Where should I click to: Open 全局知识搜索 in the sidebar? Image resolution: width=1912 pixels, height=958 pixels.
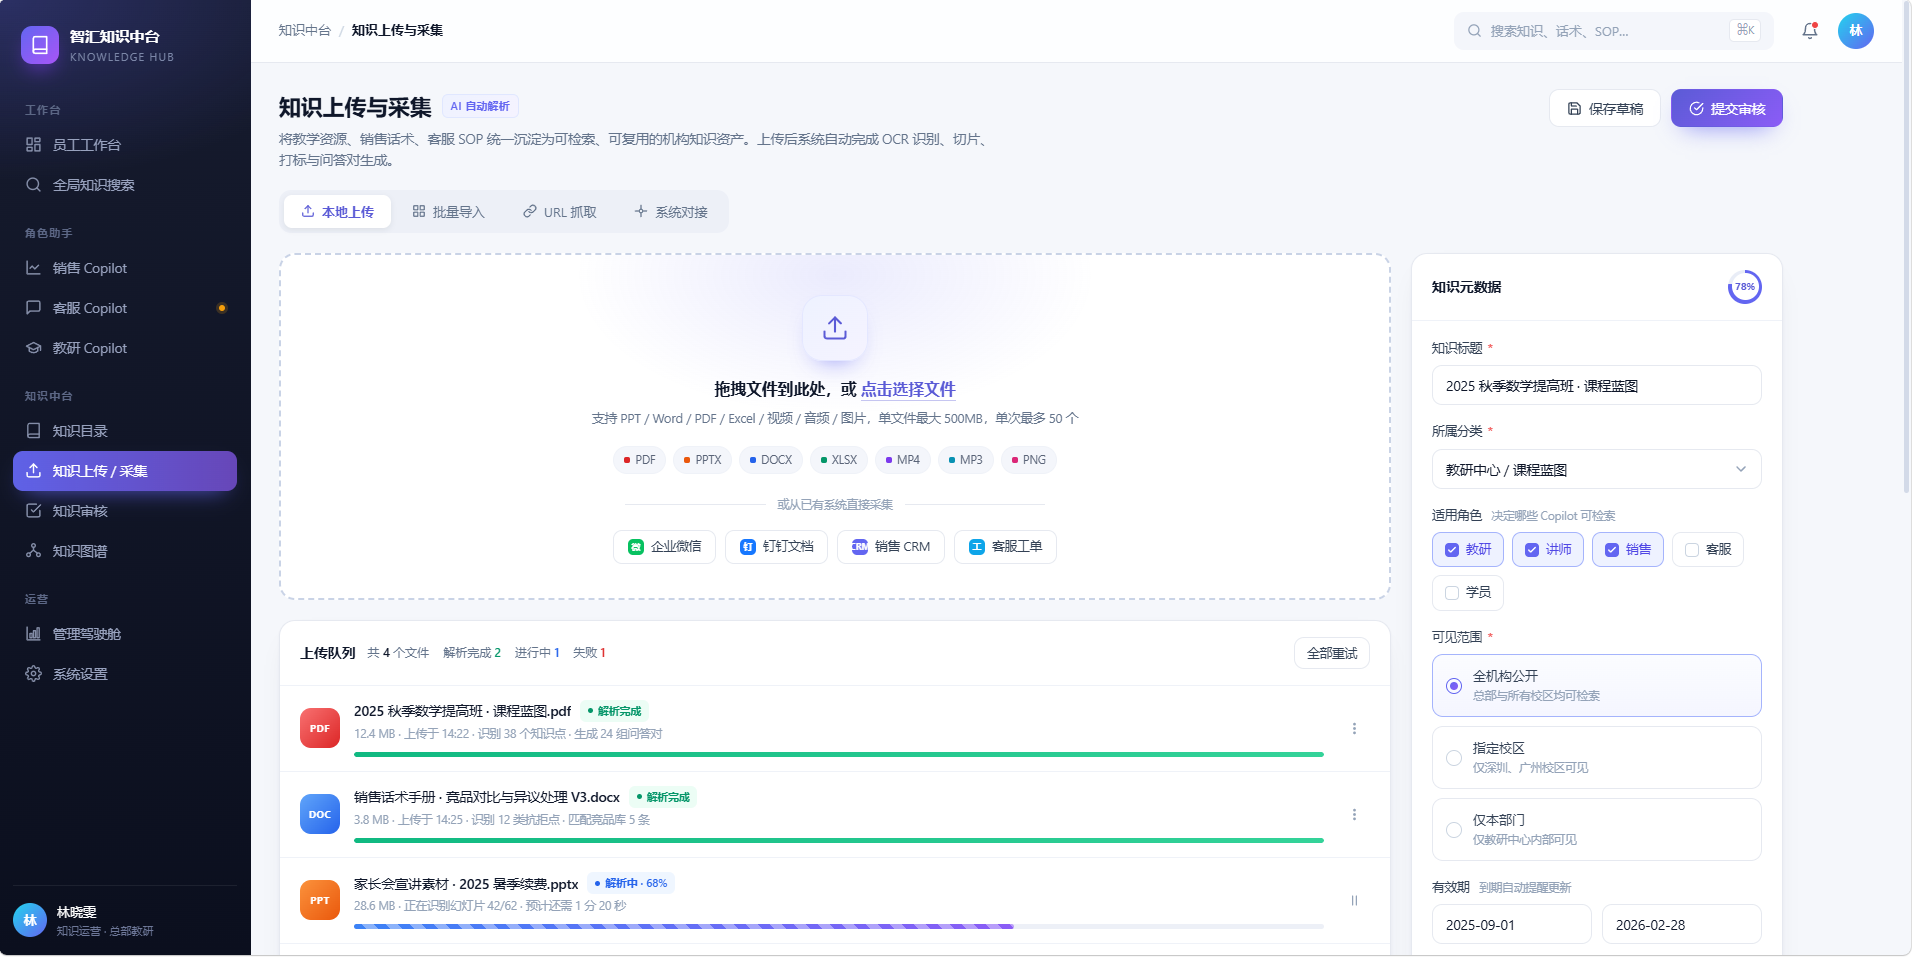125,185
